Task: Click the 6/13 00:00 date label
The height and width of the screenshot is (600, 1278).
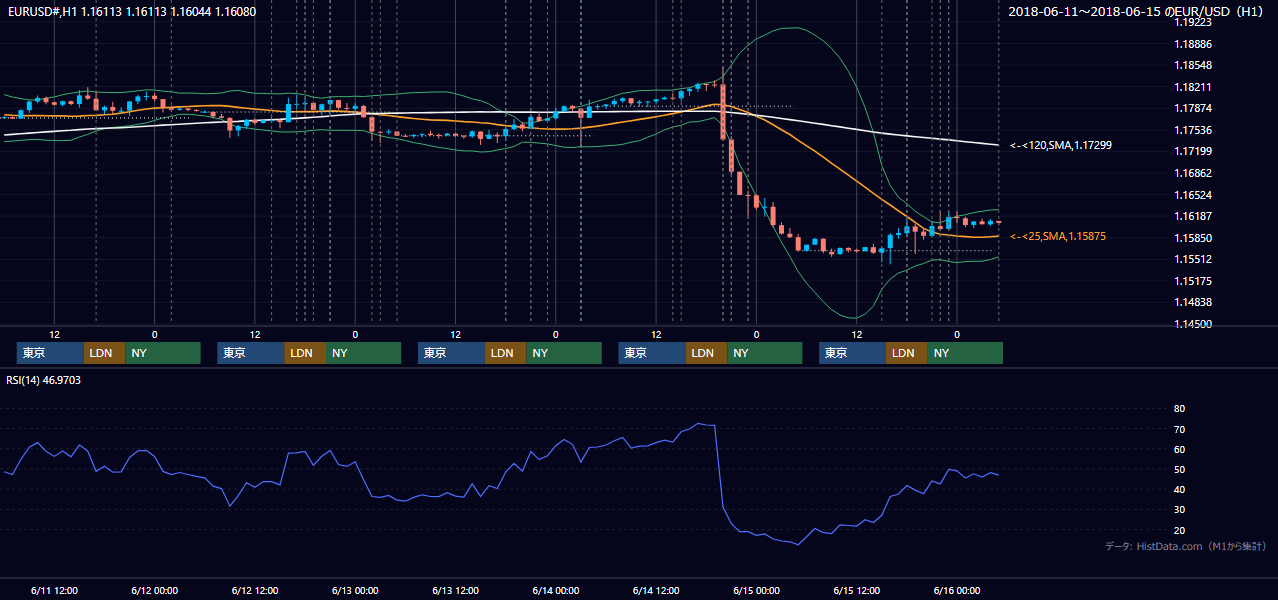Action: coord(355,591)
